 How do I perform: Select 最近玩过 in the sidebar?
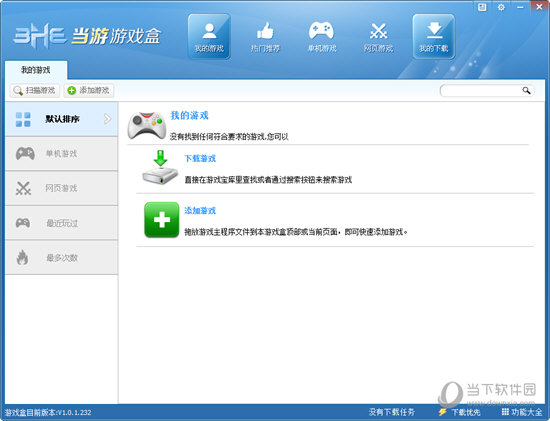tap(61, 223)
